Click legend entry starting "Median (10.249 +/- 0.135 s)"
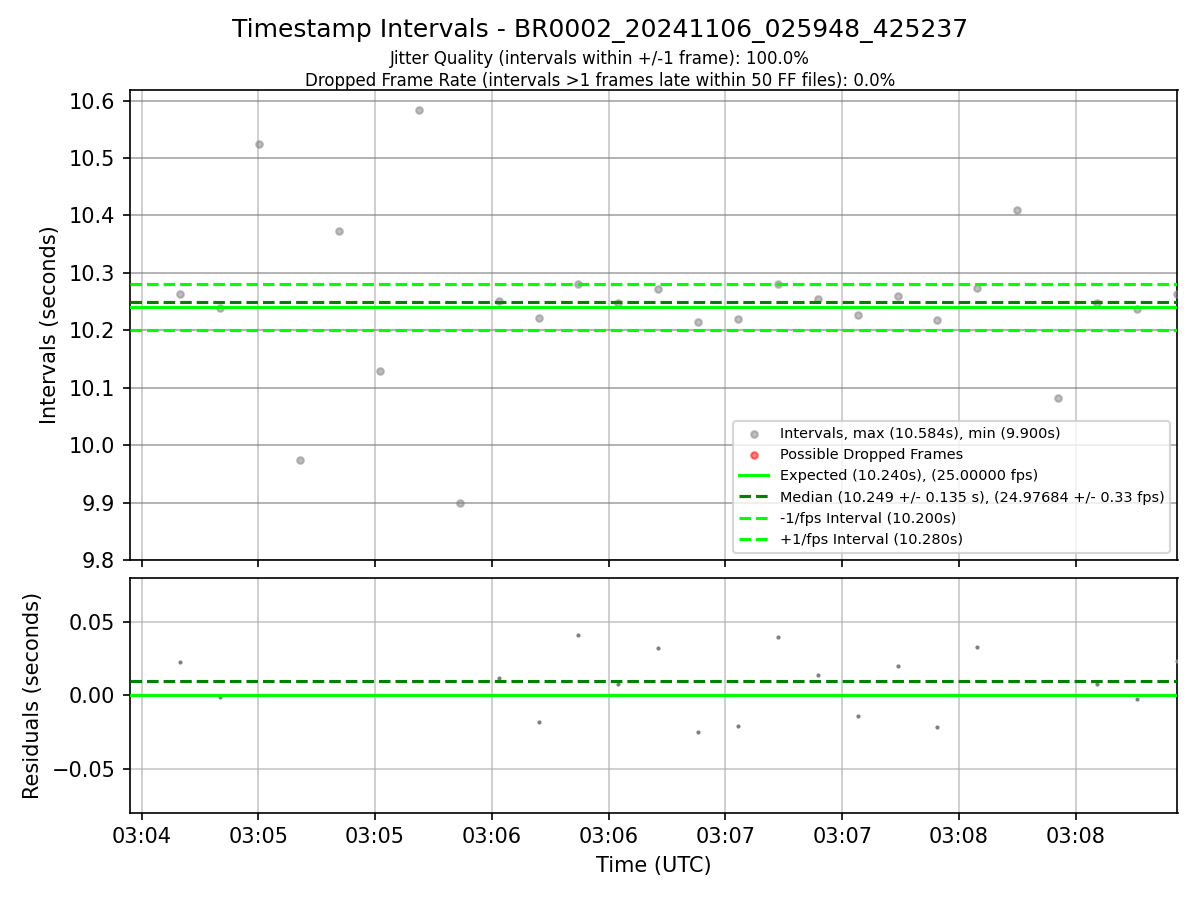The width and height of the screenshot is (1200, 900). click(971, 496)
